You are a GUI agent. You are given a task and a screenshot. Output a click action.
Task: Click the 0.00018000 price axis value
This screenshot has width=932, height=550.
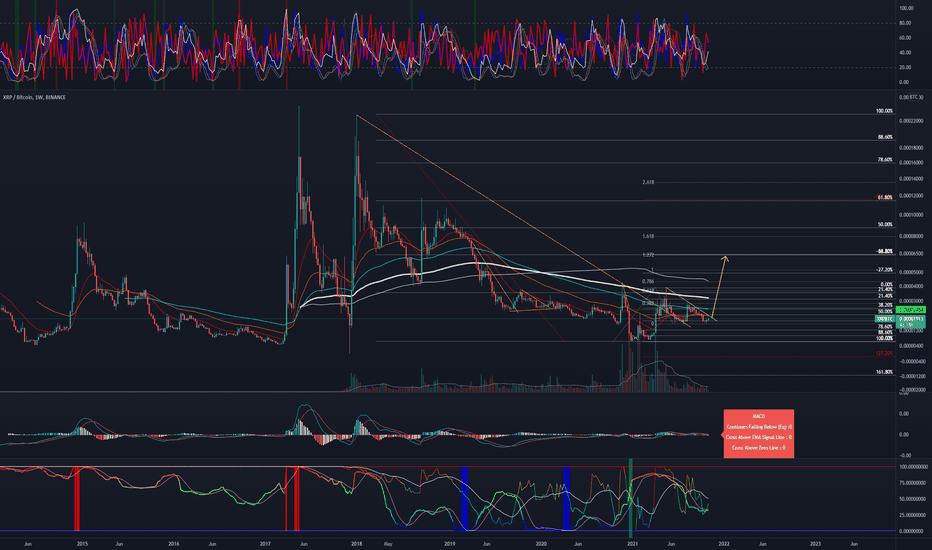pos(911,148)
